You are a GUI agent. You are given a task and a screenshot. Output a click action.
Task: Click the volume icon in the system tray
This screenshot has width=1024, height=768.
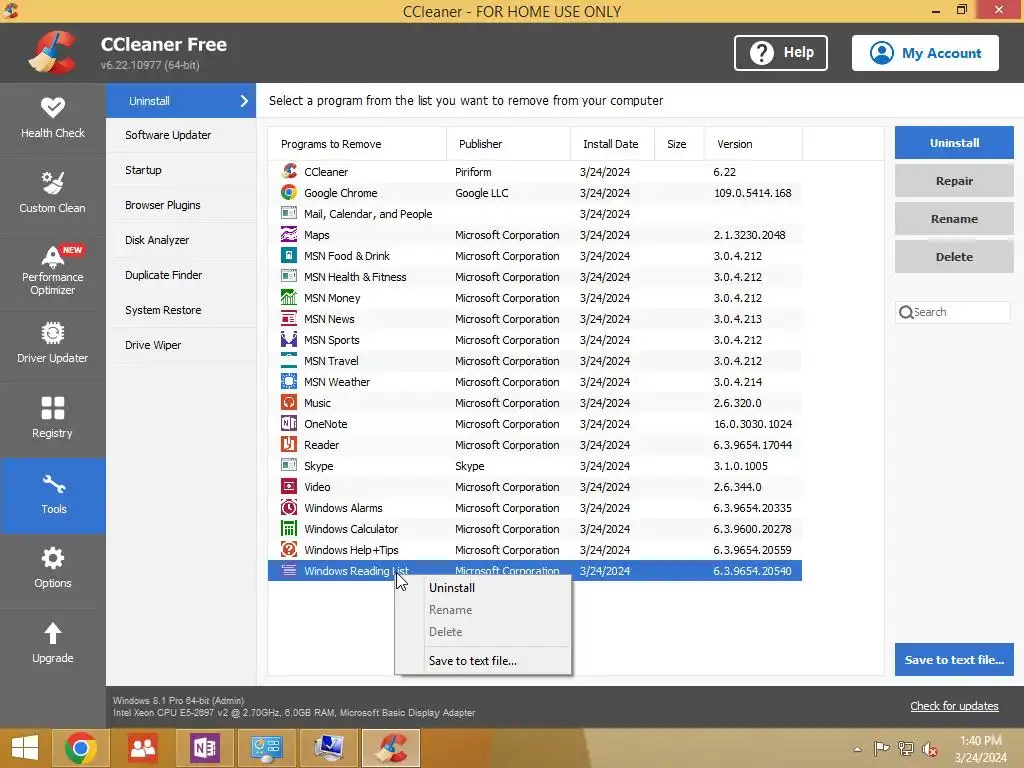coord(930,749)
